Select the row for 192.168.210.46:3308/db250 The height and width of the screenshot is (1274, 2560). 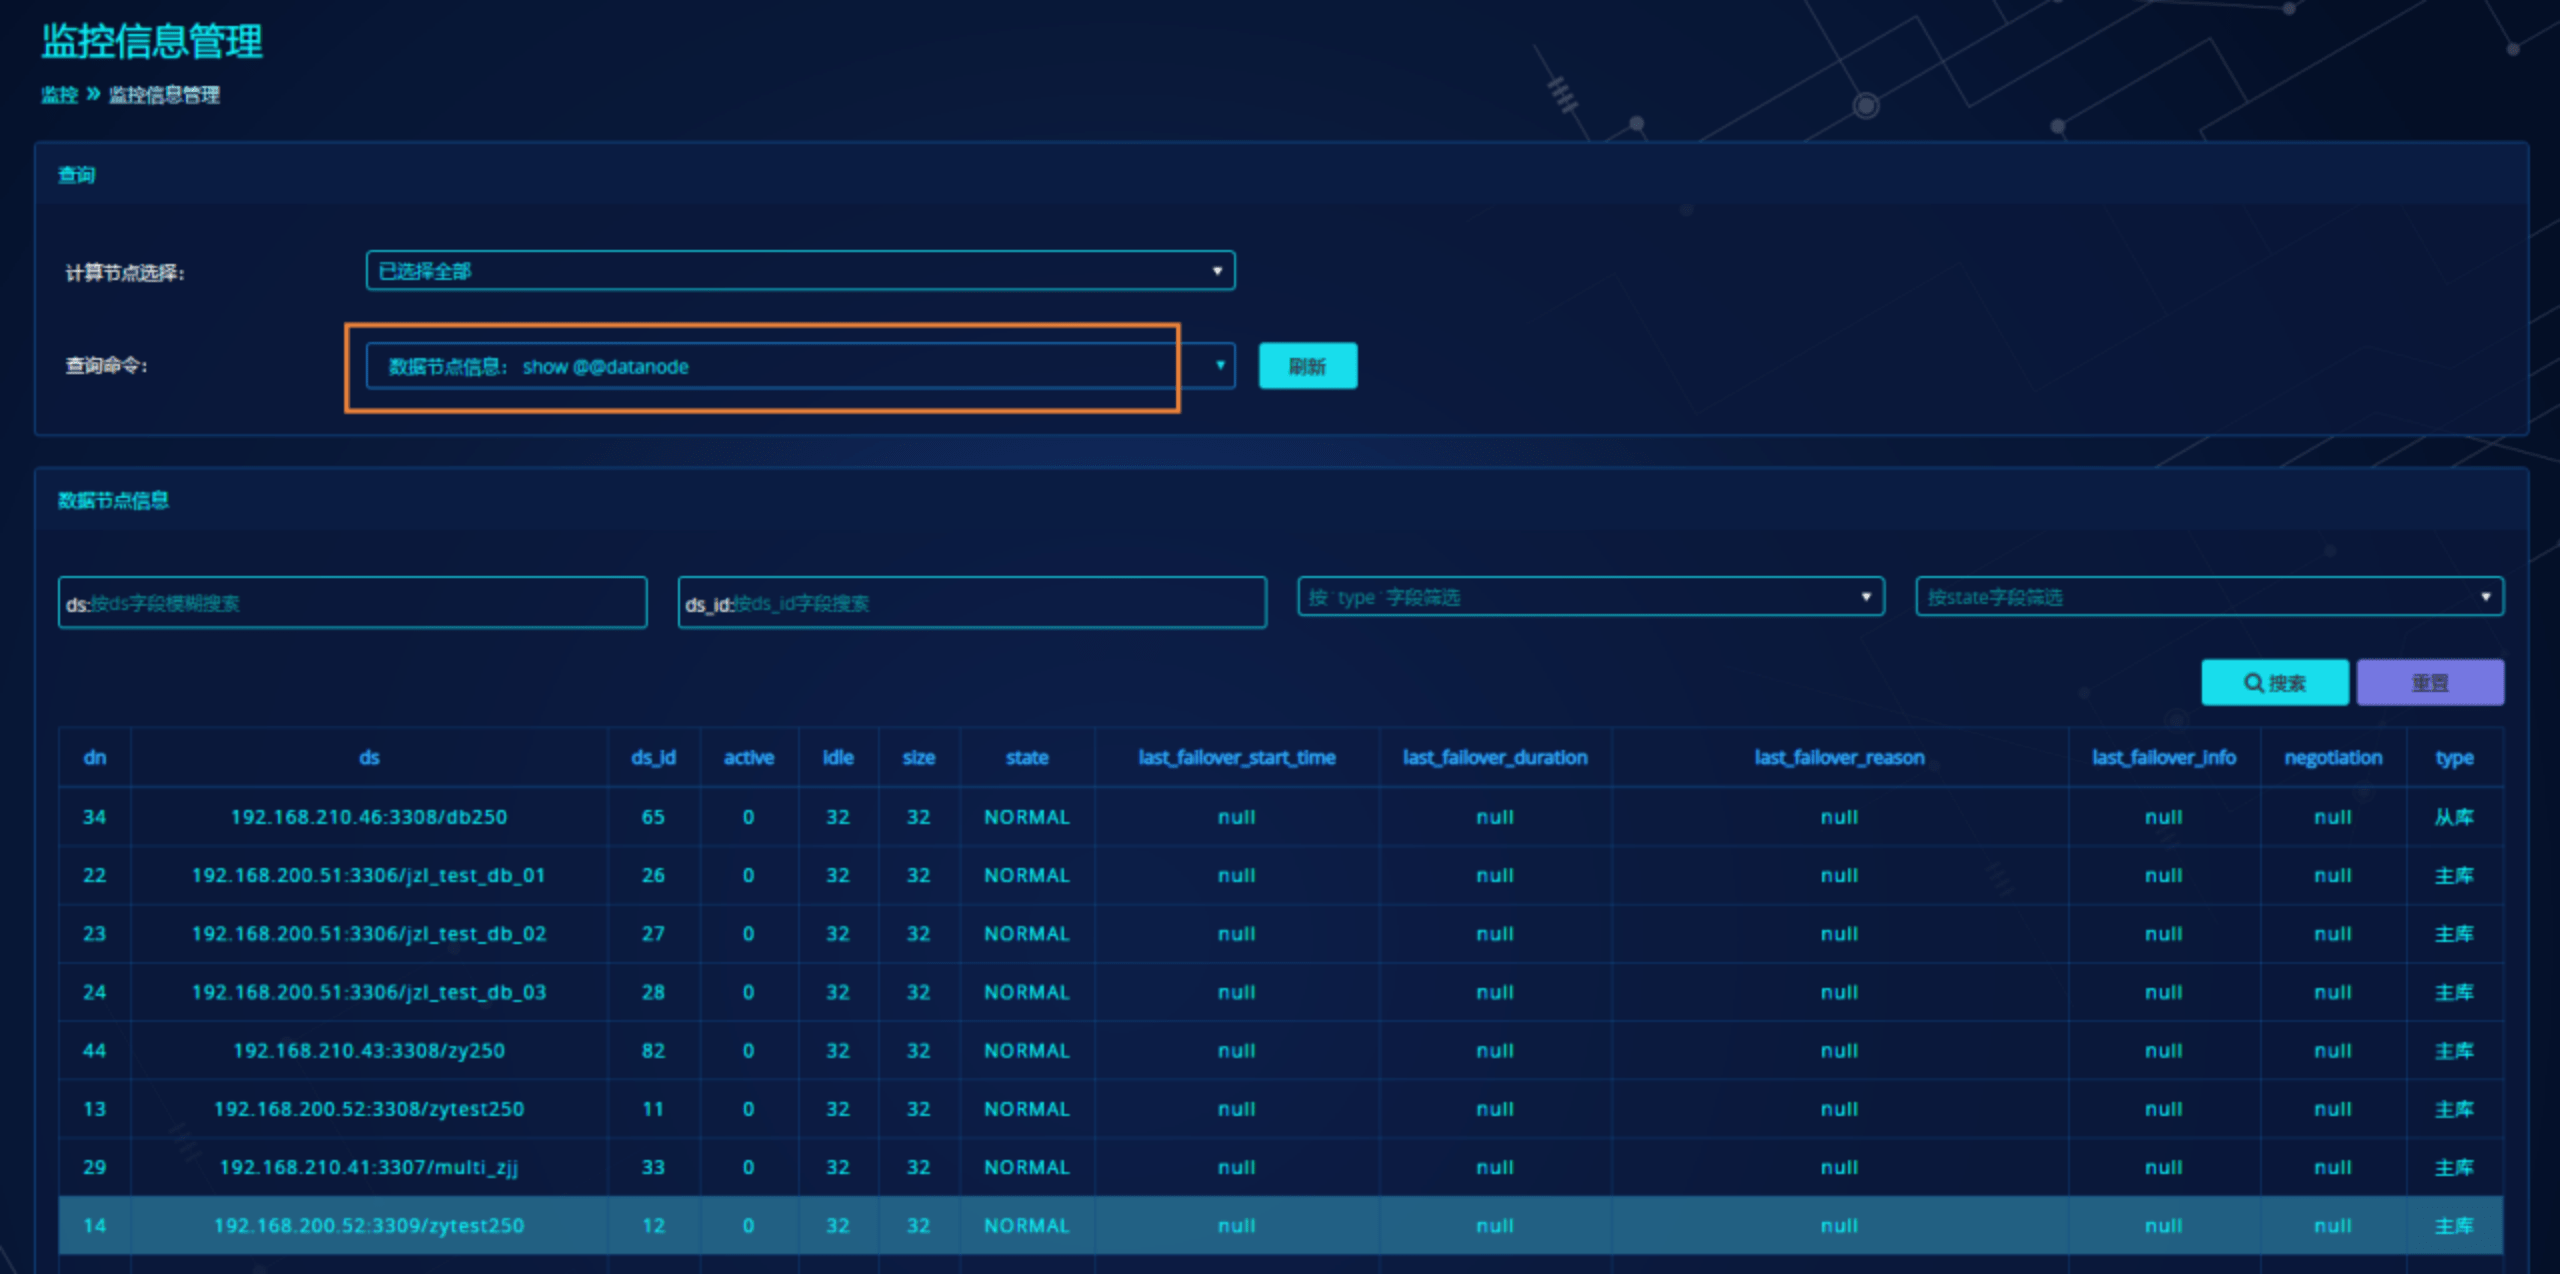[x=369, y=817]
